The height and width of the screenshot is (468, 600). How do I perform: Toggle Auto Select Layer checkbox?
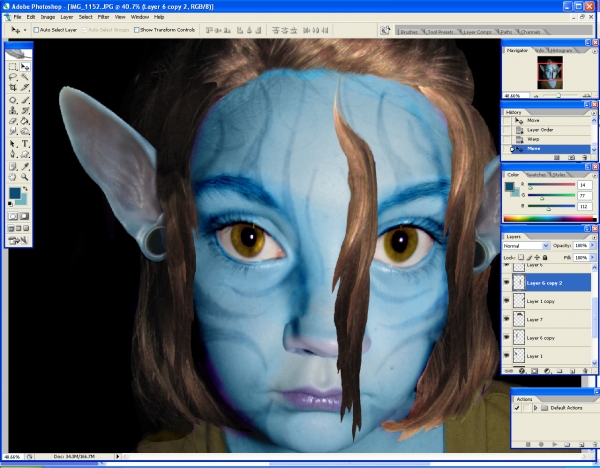click(36, 30)
